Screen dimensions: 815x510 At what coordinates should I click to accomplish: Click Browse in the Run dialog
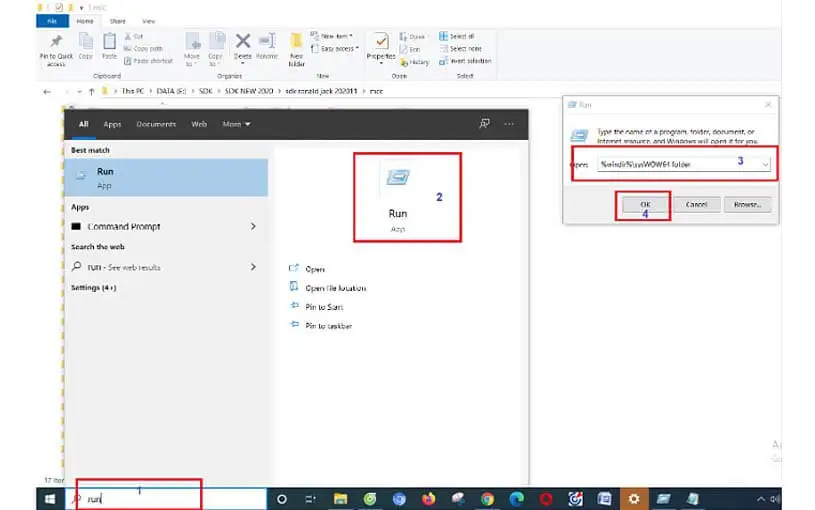tap(747, 205)
